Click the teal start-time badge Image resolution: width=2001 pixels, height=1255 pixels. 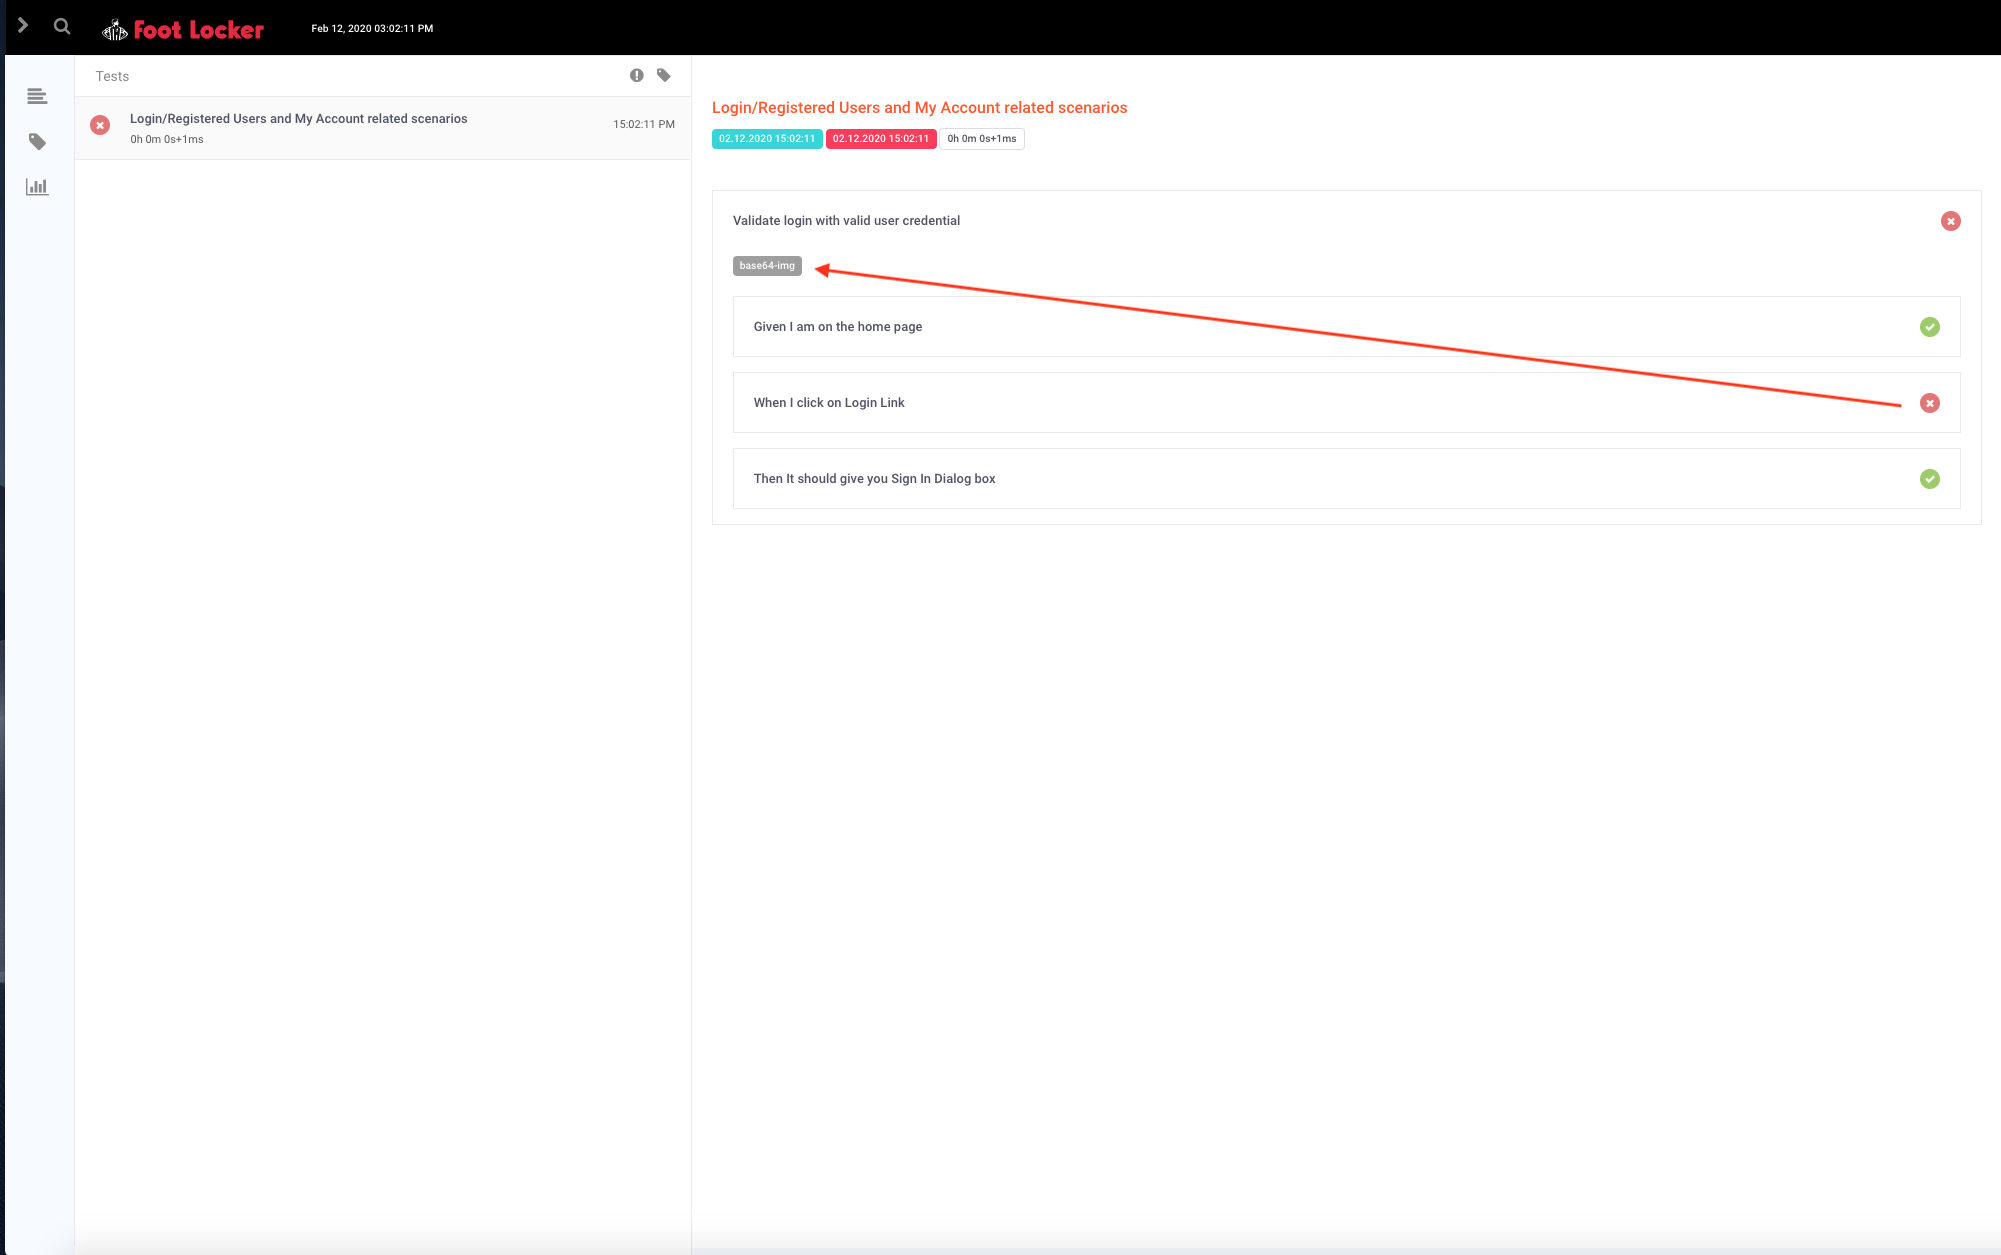[x=767, y=139]
